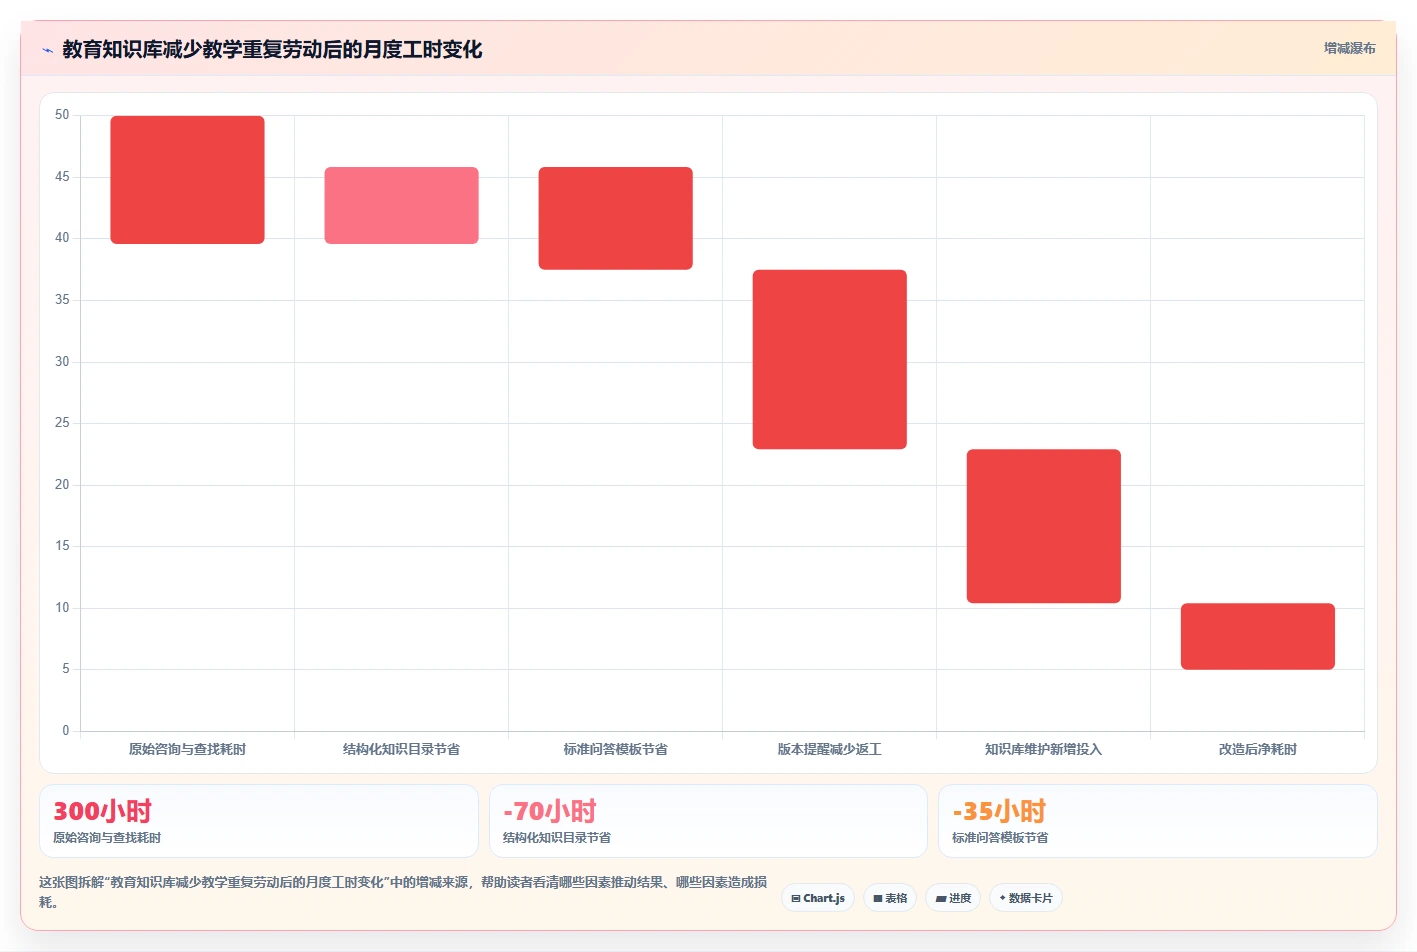Click the pink 结构化知识目录节省 bar

[401, 205]
